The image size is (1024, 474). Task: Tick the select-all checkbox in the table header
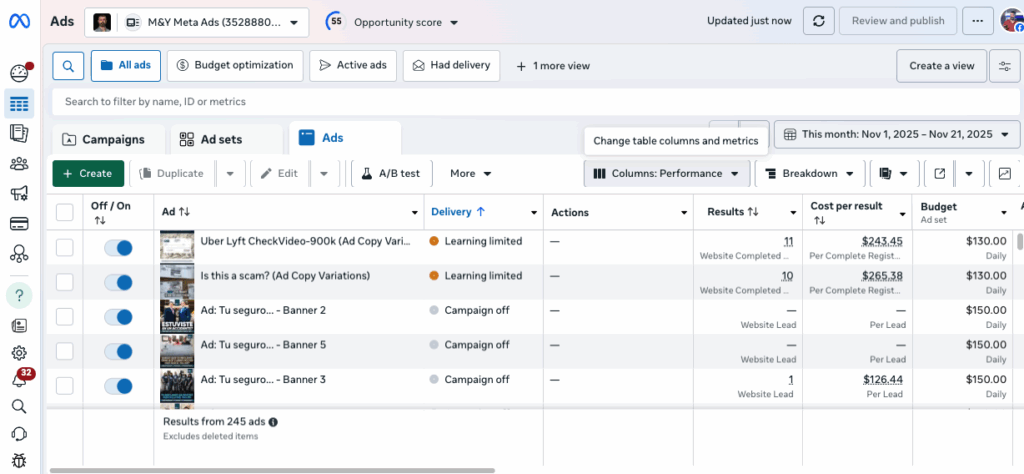(65, 212)
